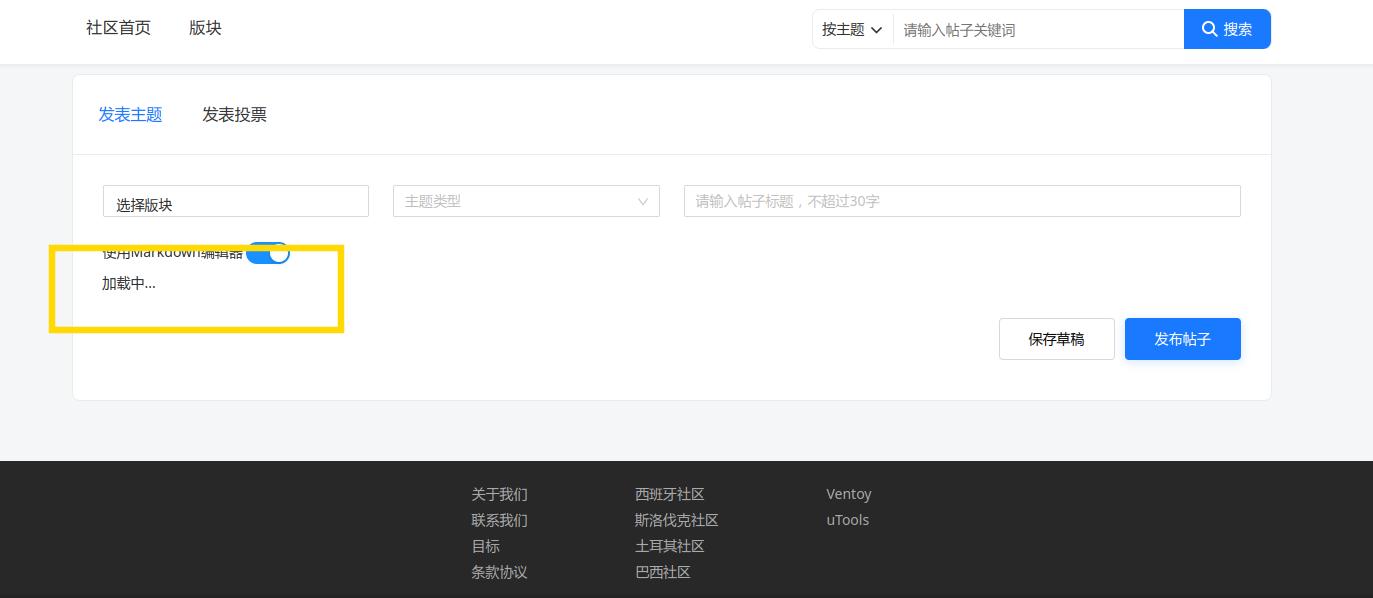Open the 关于我们 footer link
This screenshot has width=1373, height=598.
[499, 494]
